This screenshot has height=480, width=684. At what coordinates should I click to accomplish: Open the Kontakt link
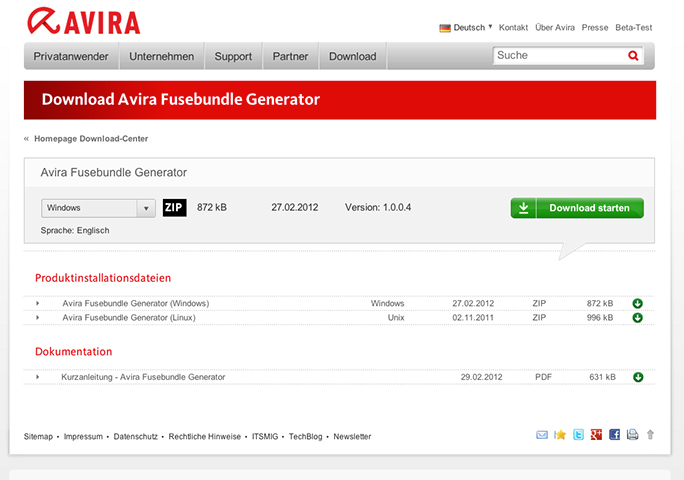[x=513, y=27]
